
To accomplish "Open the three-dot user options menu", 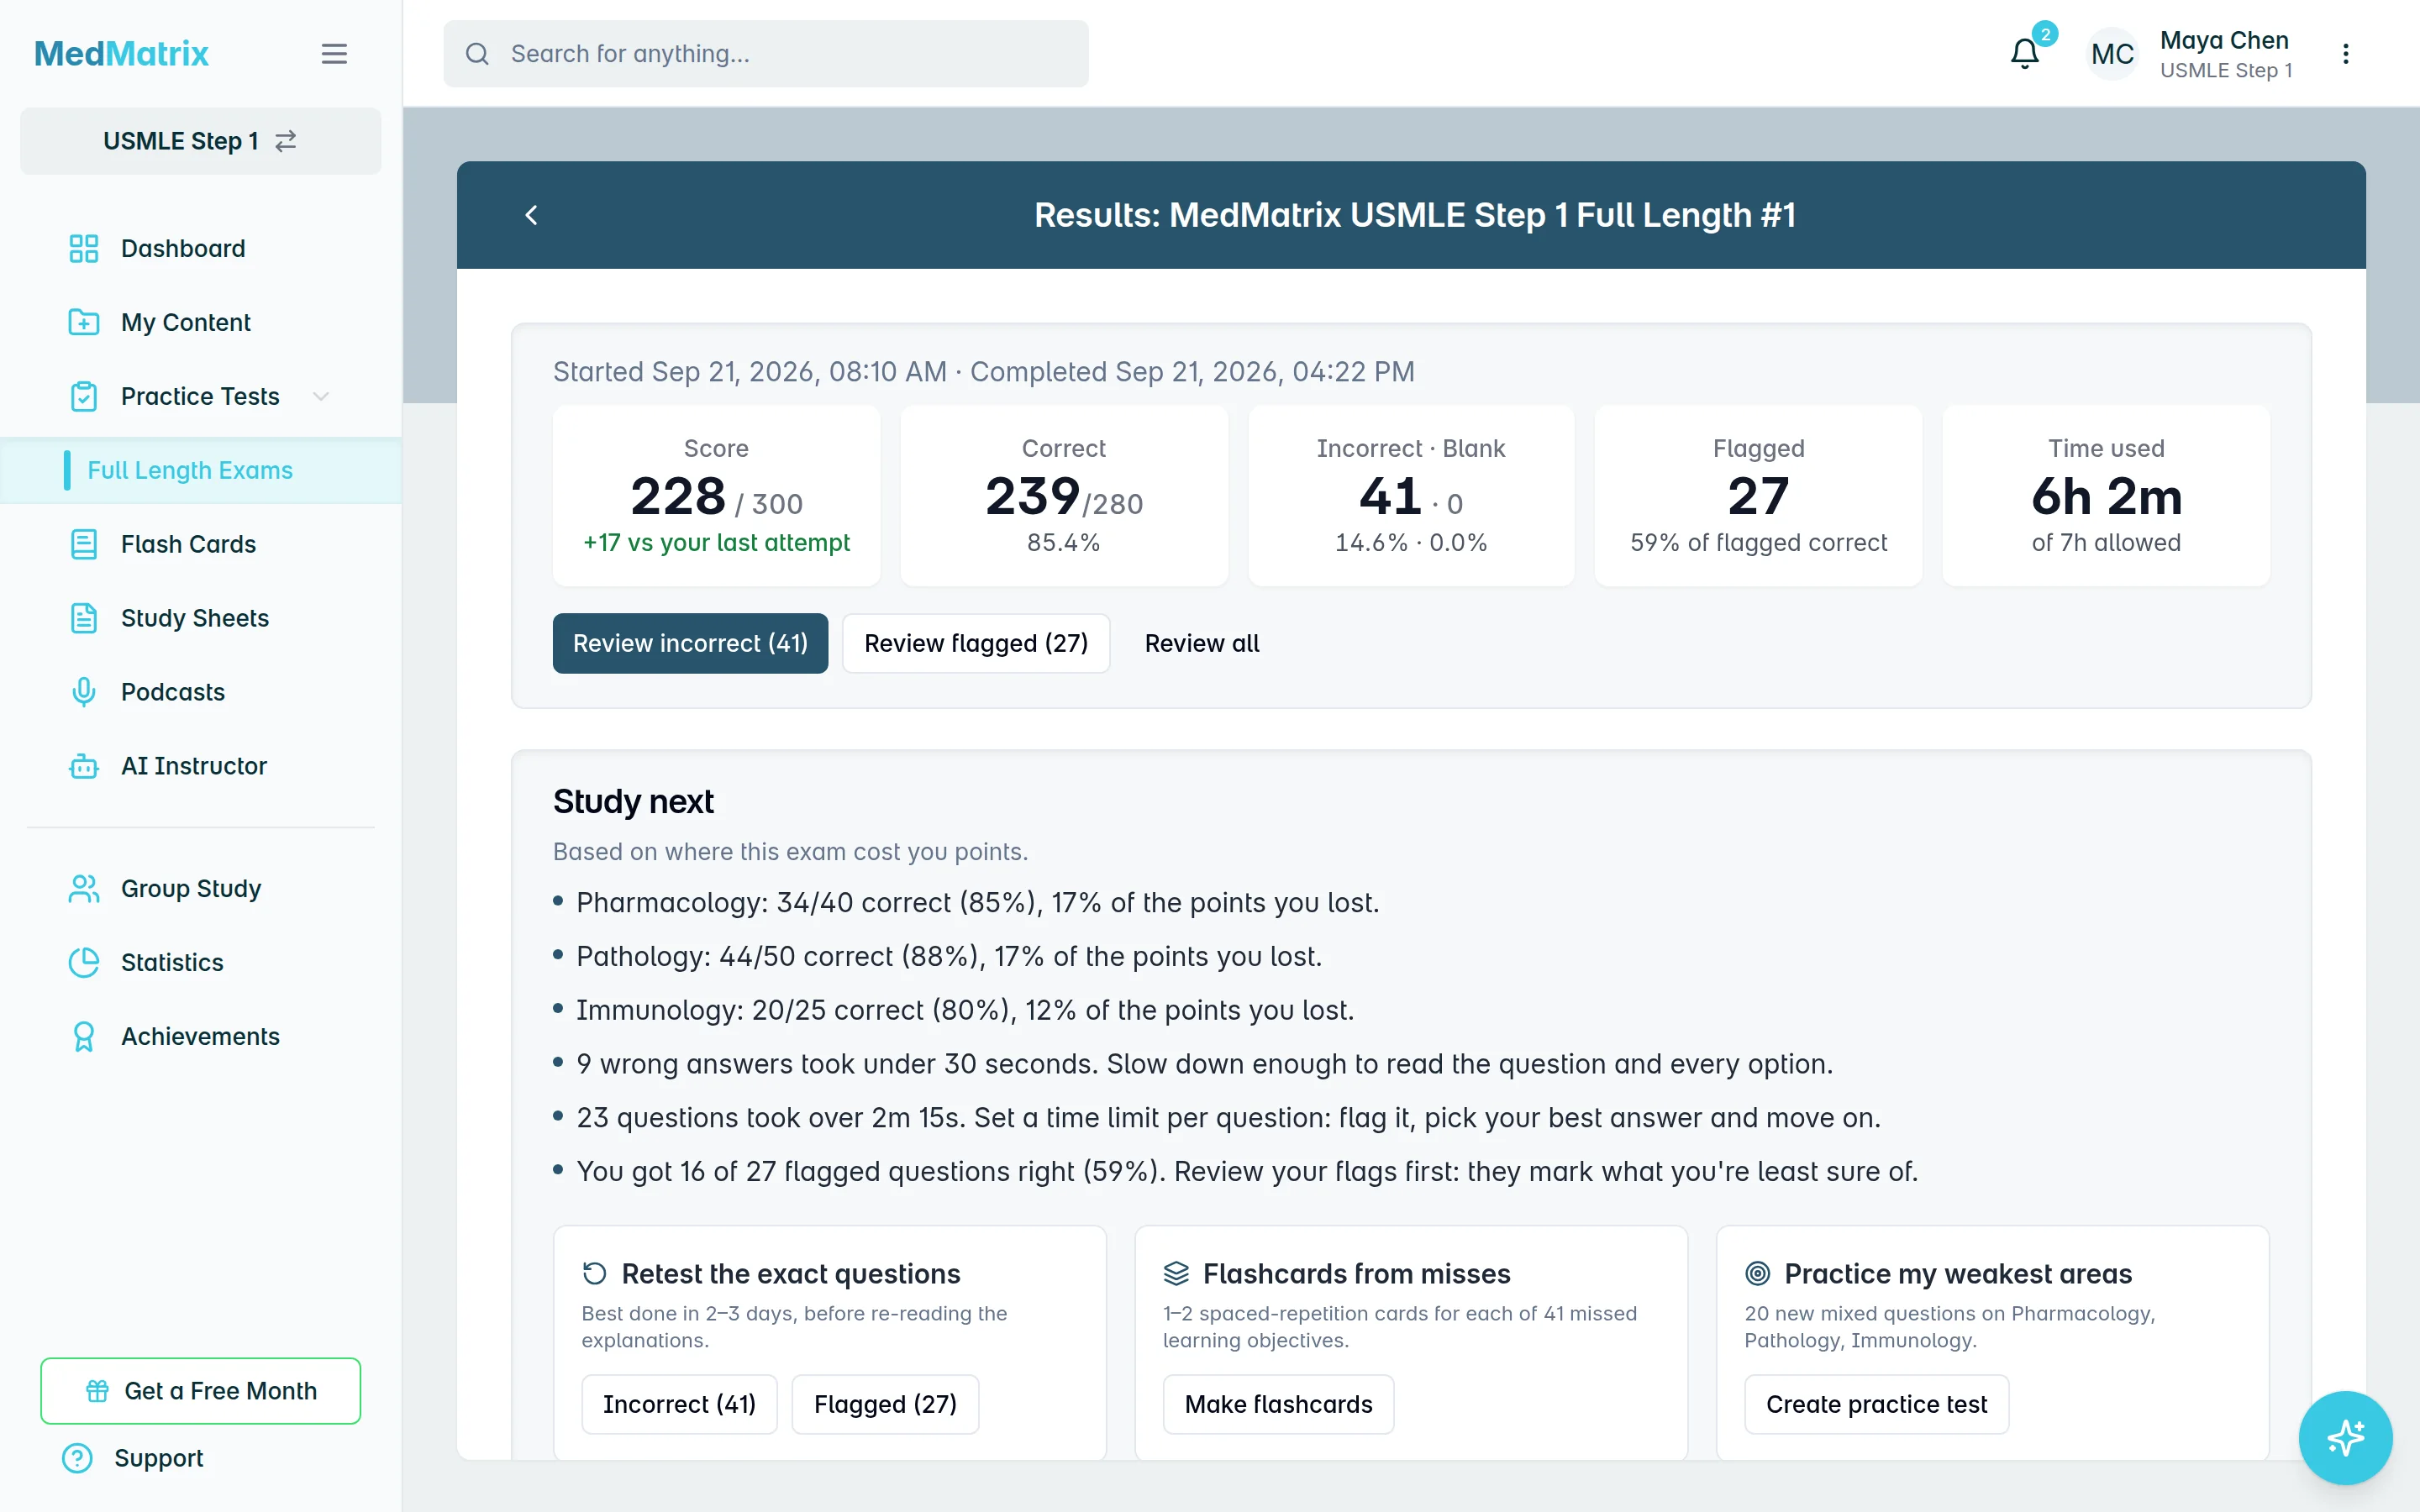I will click(2345, 54).
